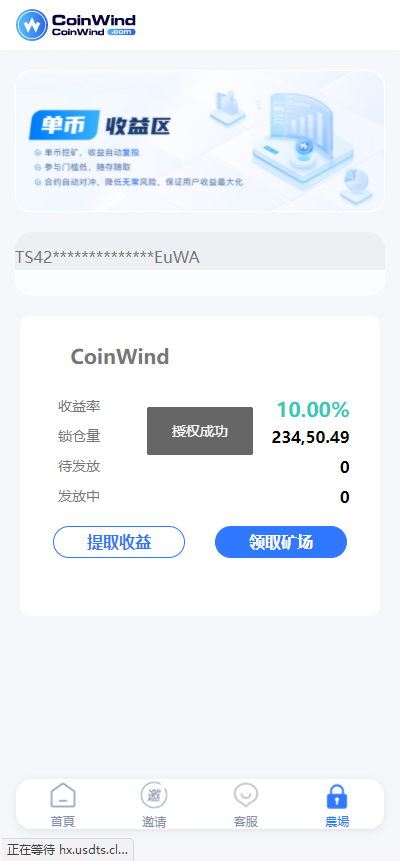This screenshot has height=861, width=400.
Task: Select the CoinWind card title
Action: pos(120,357)
